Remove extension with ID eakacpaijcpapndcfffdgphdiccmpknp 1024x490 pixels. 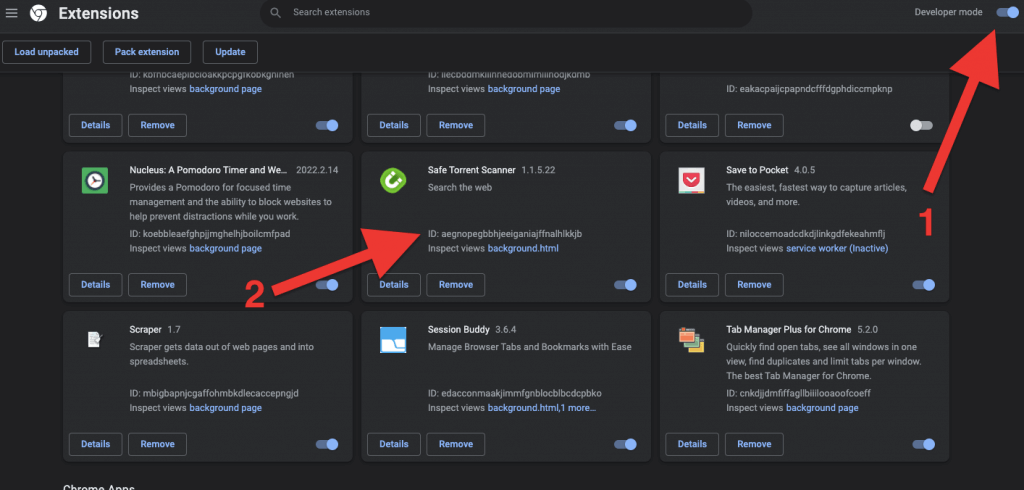pyautogui.click(x=754, y=125)
